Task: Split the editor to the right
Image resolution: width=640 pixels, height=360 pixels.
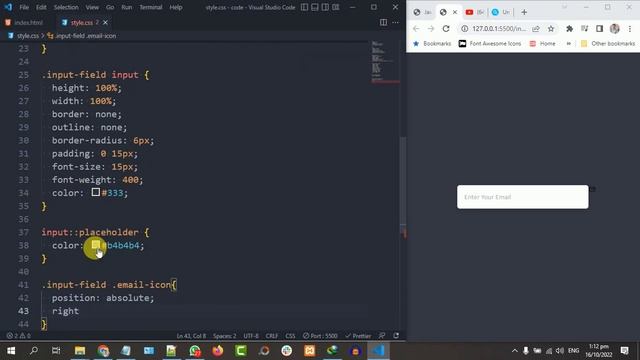Action: tap(383, 22)
